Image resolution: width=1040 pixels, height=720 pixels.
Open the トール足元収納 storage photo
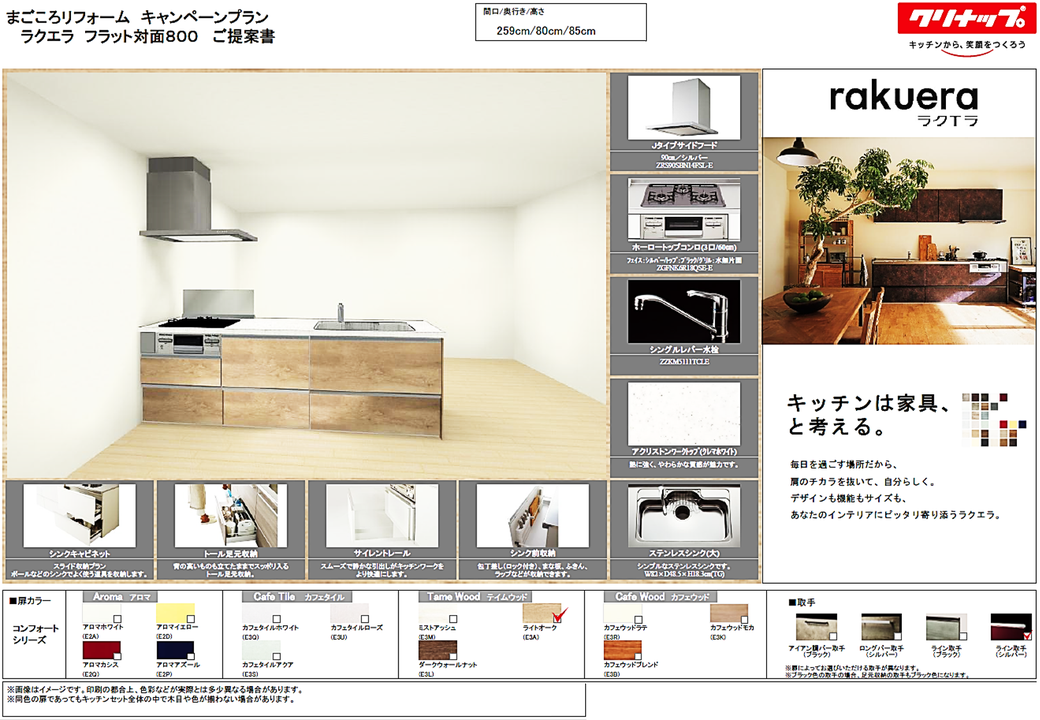(x=231, y=516)
